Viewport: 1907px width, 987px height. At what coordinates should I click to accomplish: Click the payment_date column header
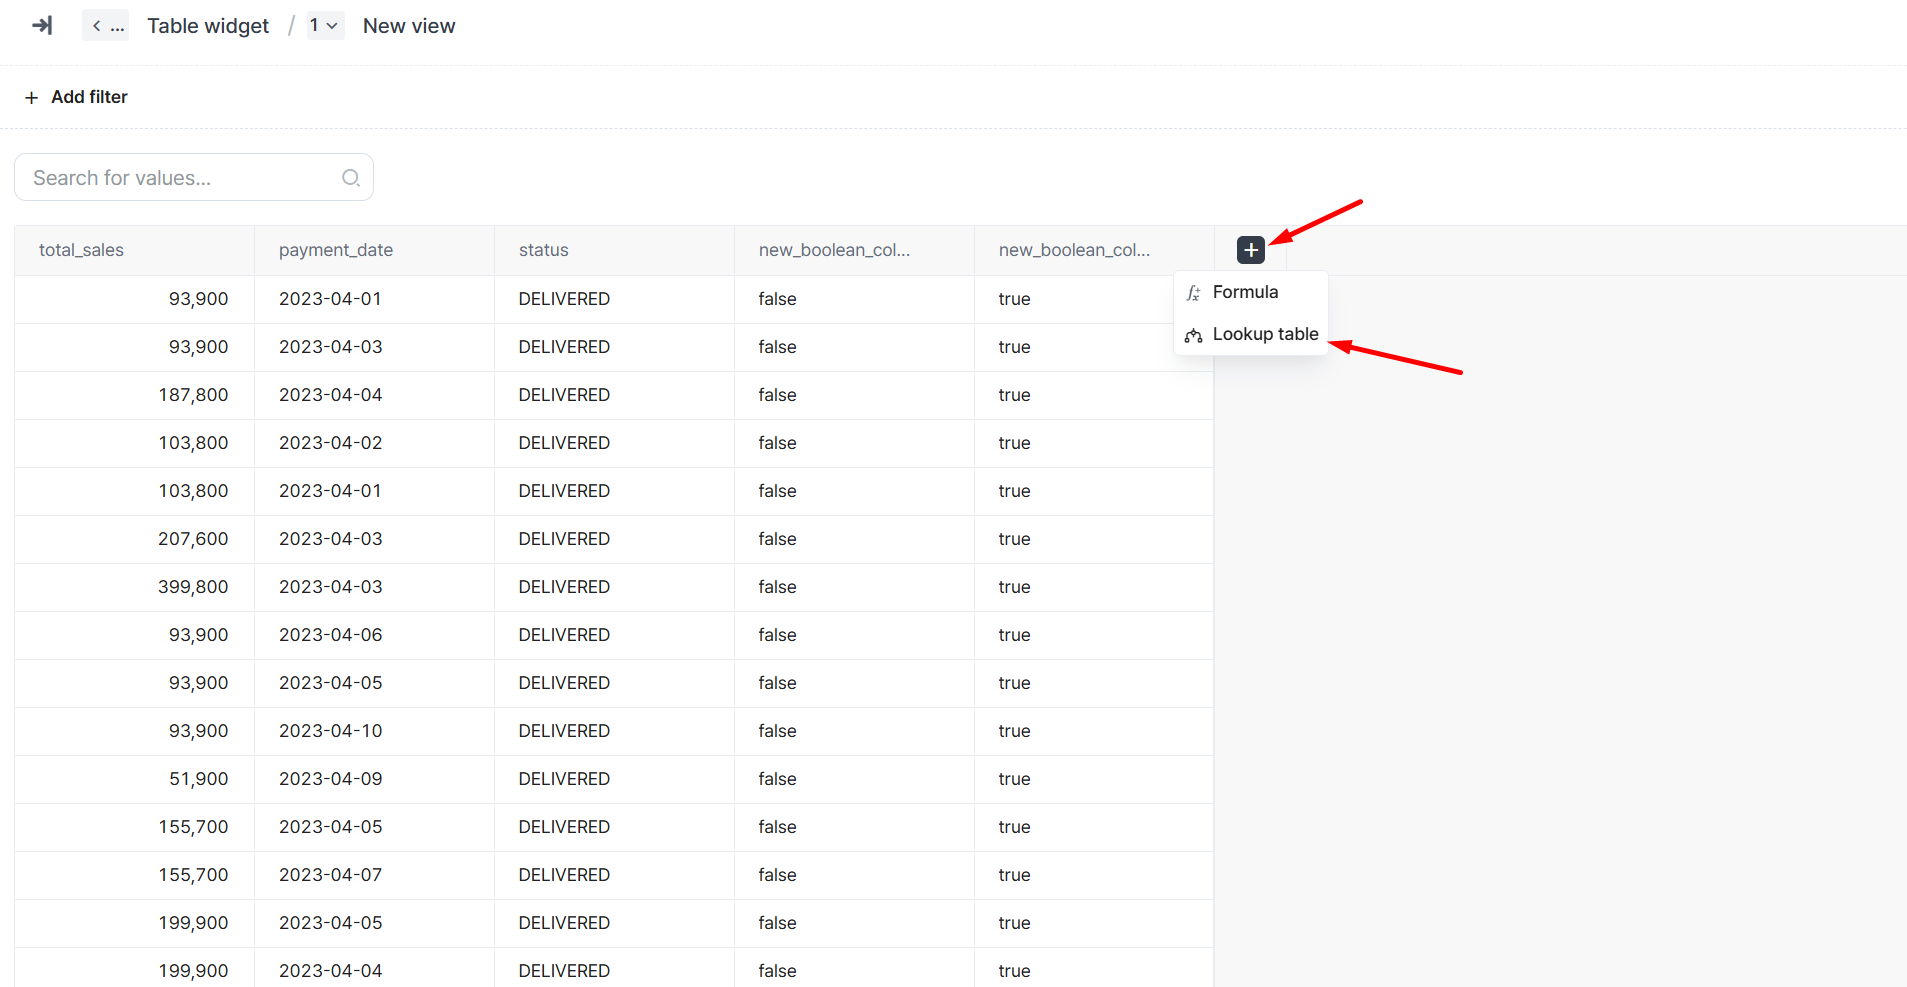(x=336, y=250)
